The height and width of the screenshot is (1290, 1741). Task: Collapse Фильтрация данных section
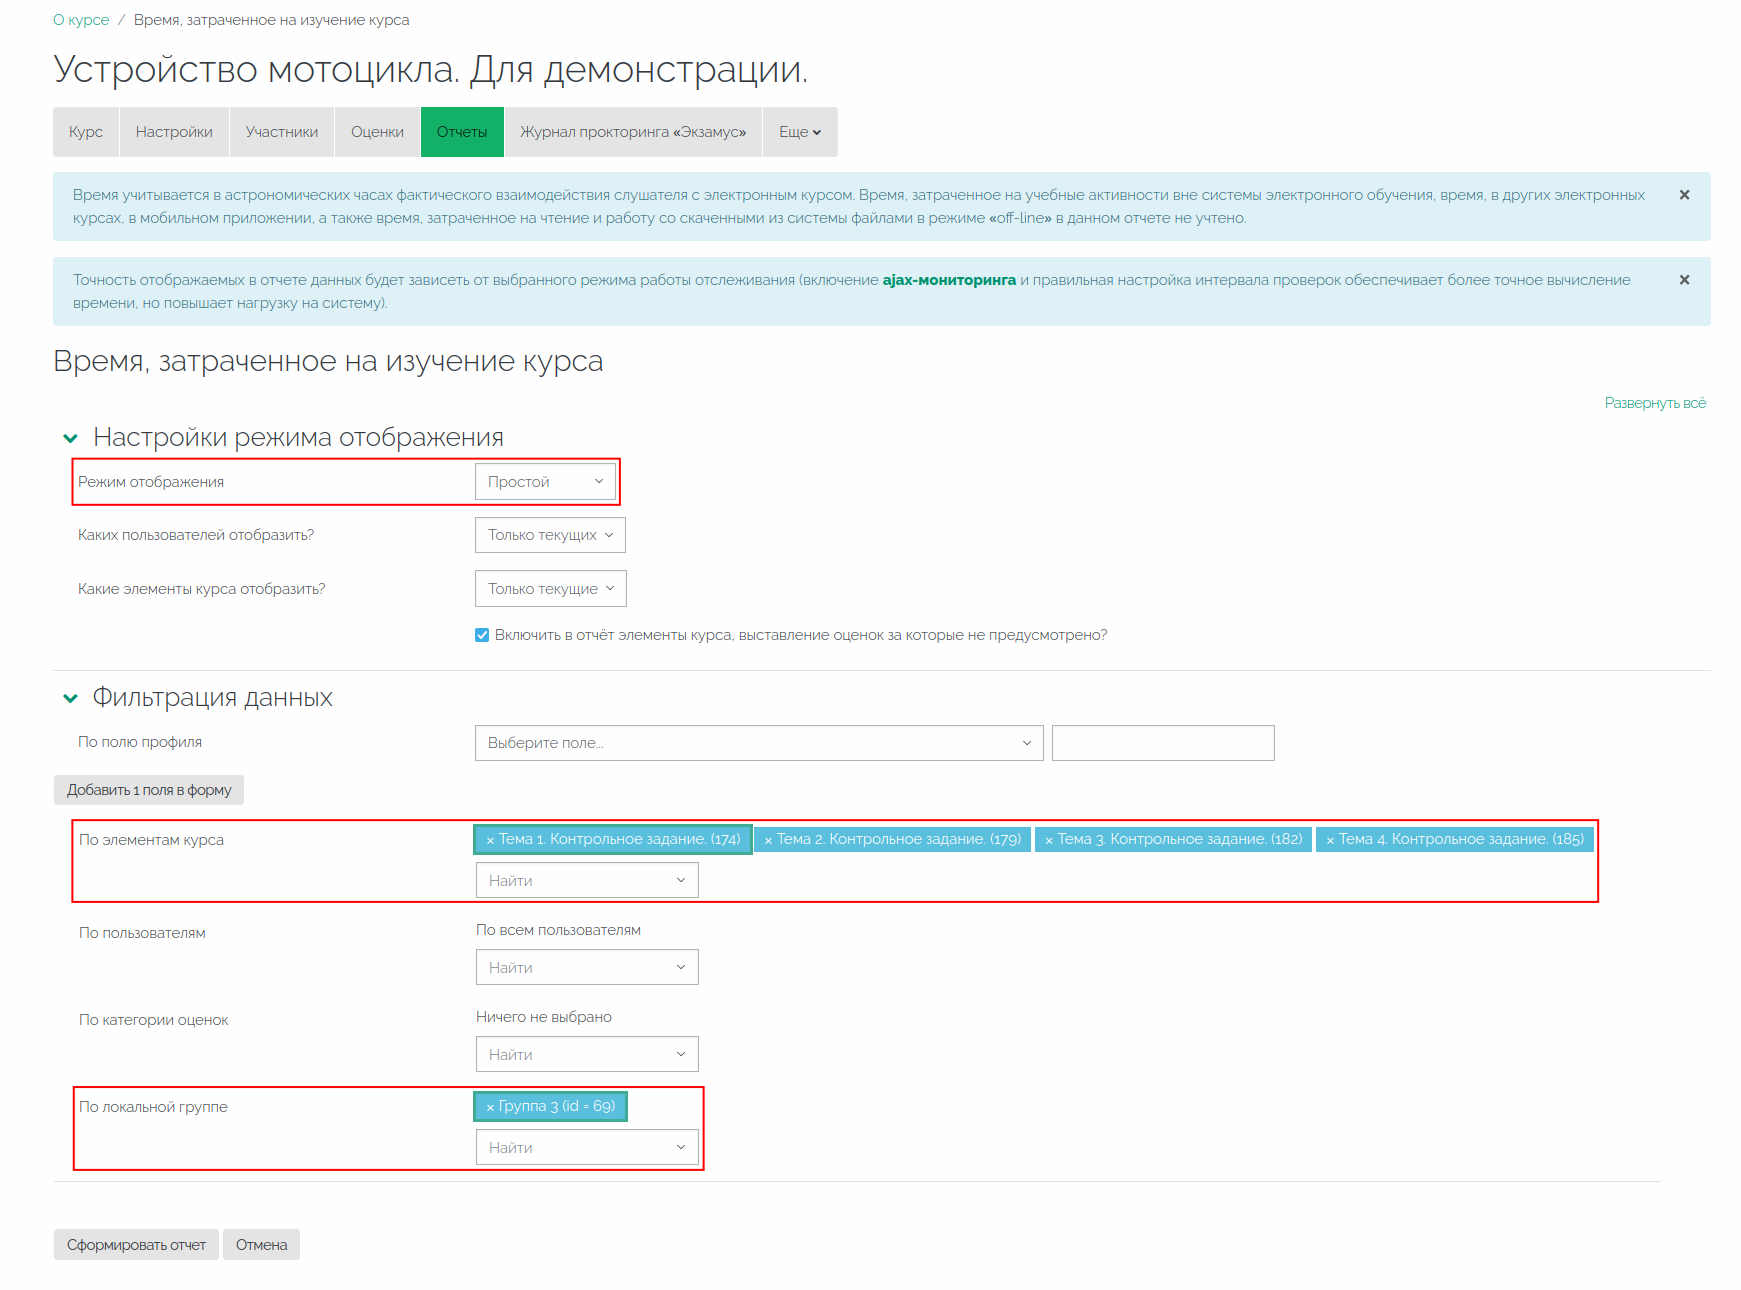(70, 698)
